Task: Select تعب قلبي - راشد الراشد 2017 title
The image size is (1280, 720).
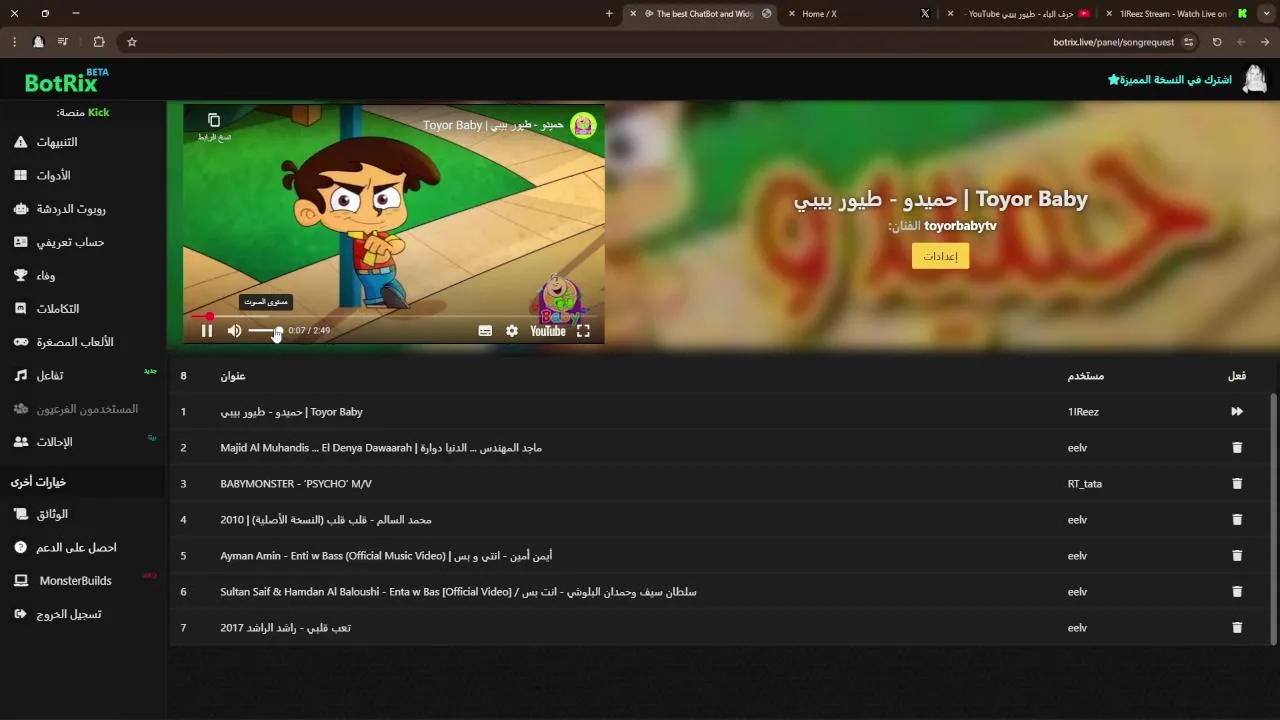Action: (x=285, y=628)
